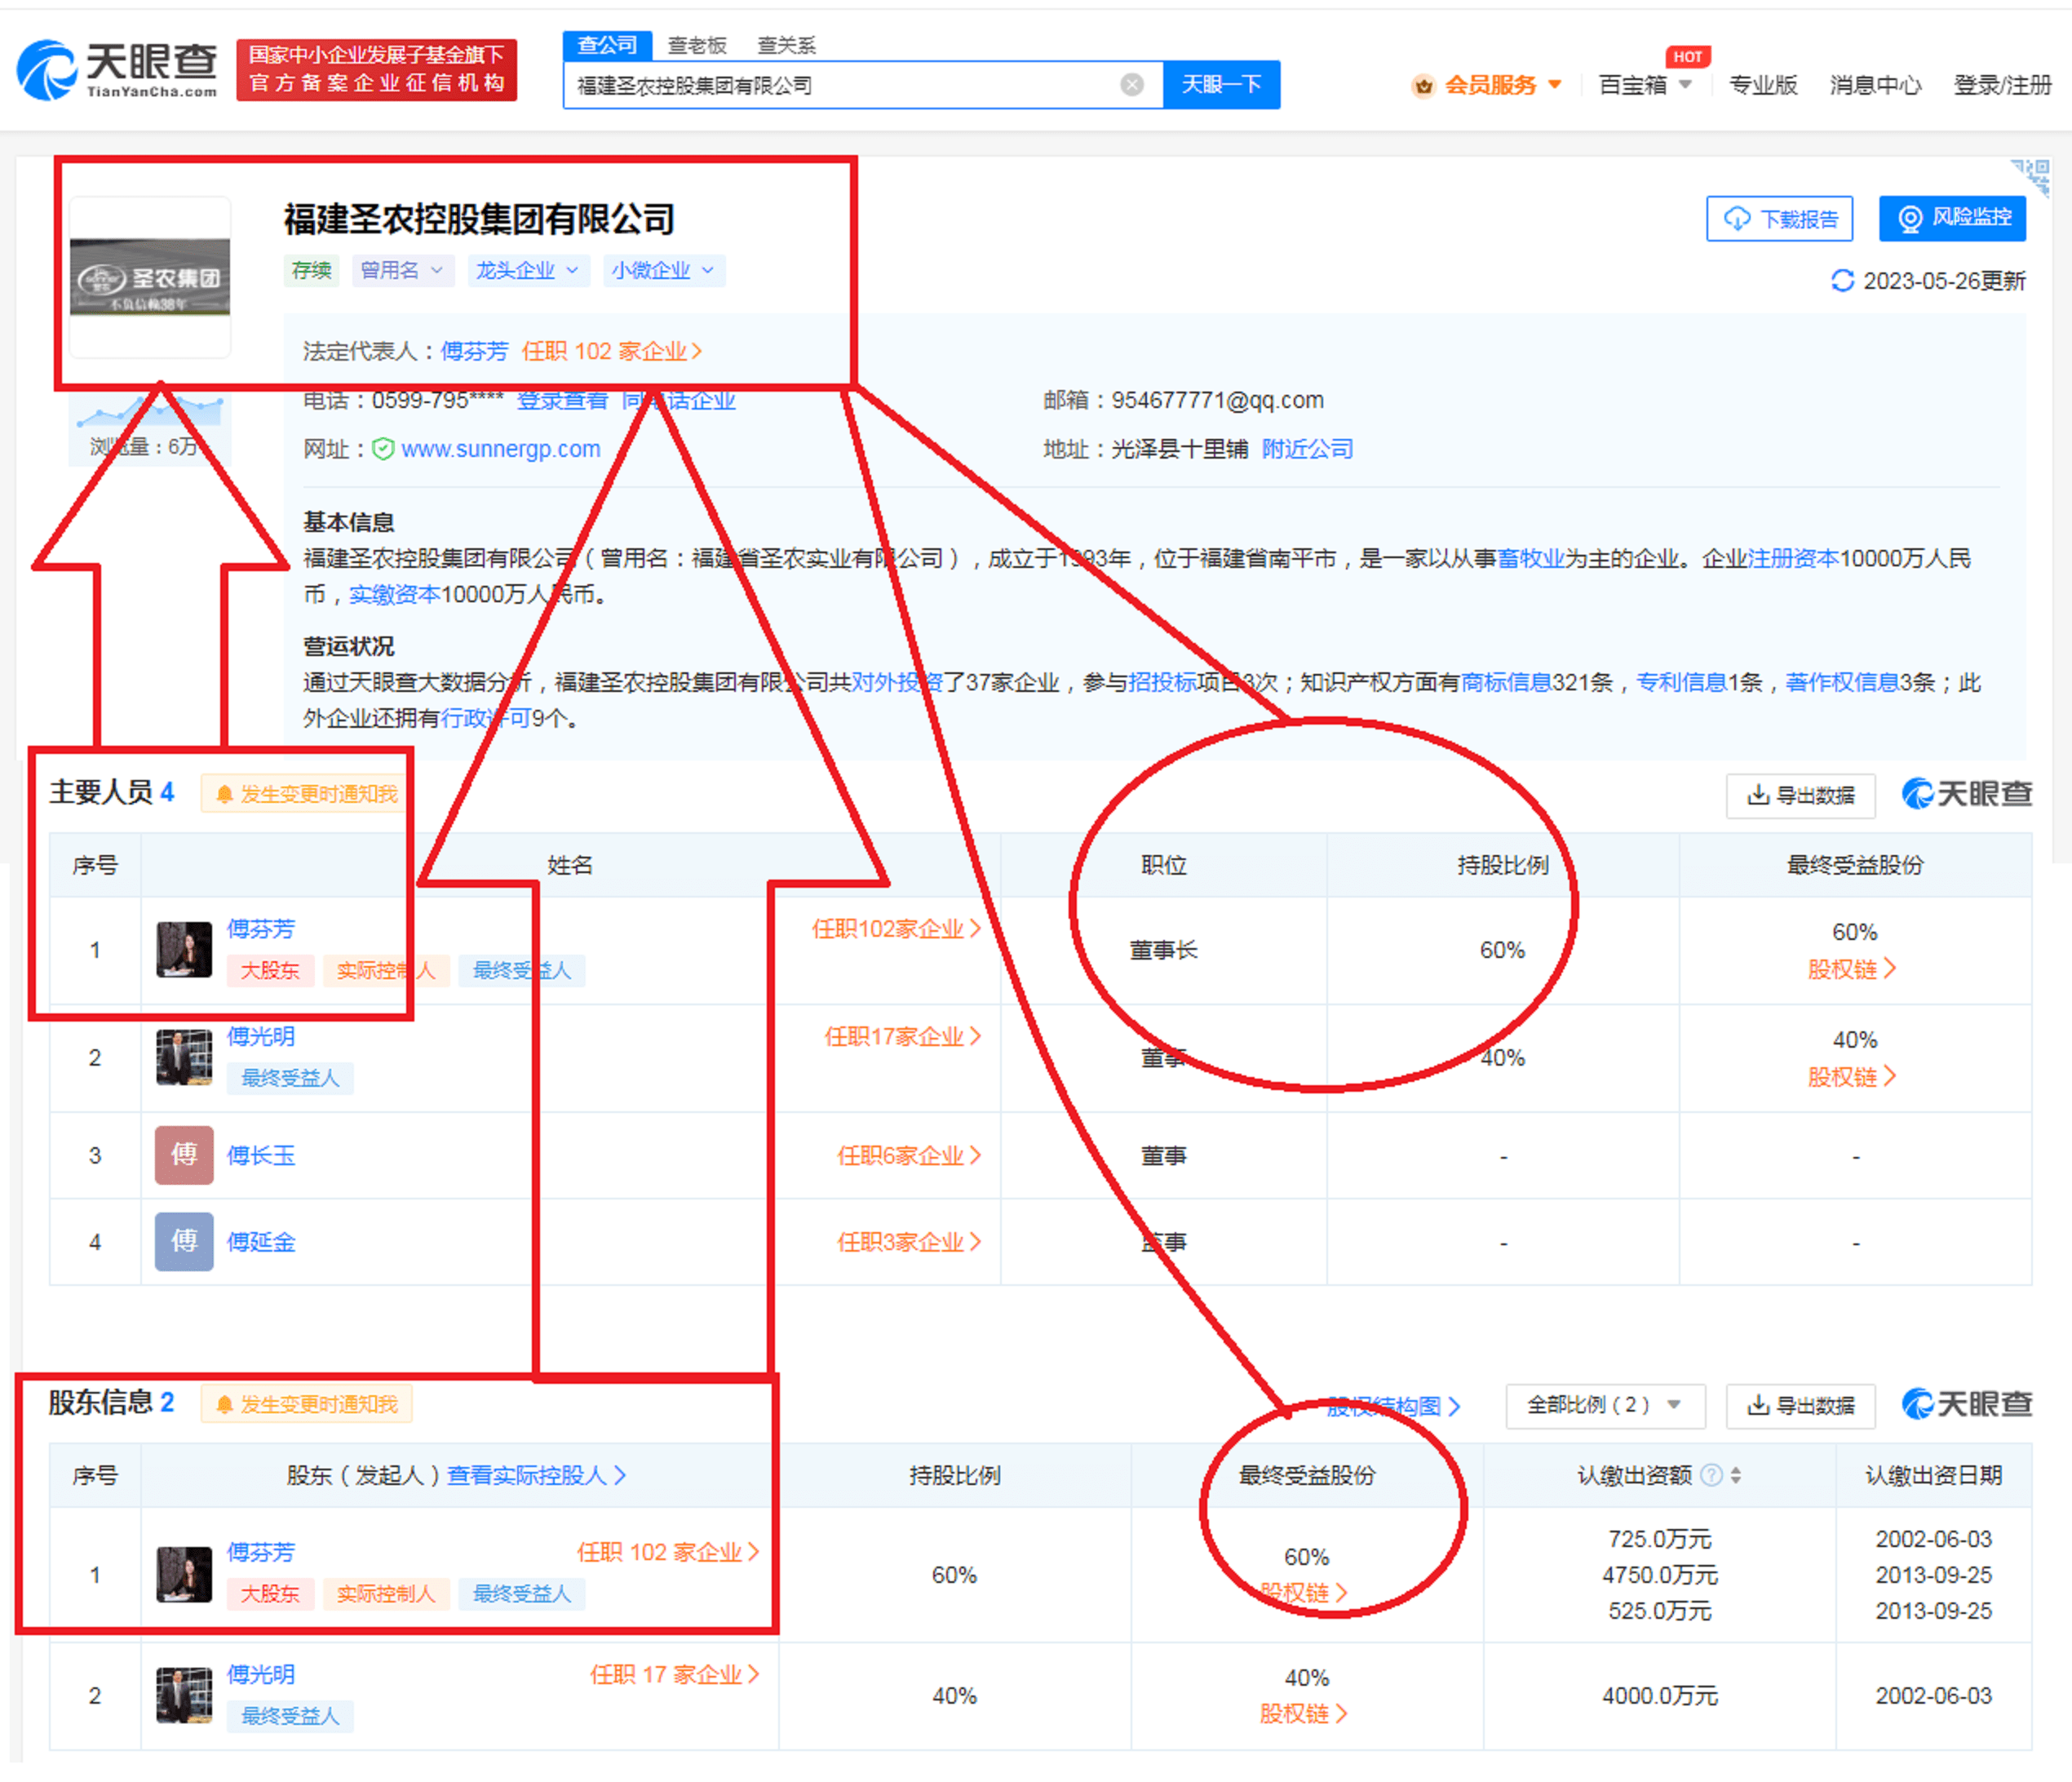Open 傅延金 name link
This screenshot has height=1782, width=2072.
click(261, 1241)
